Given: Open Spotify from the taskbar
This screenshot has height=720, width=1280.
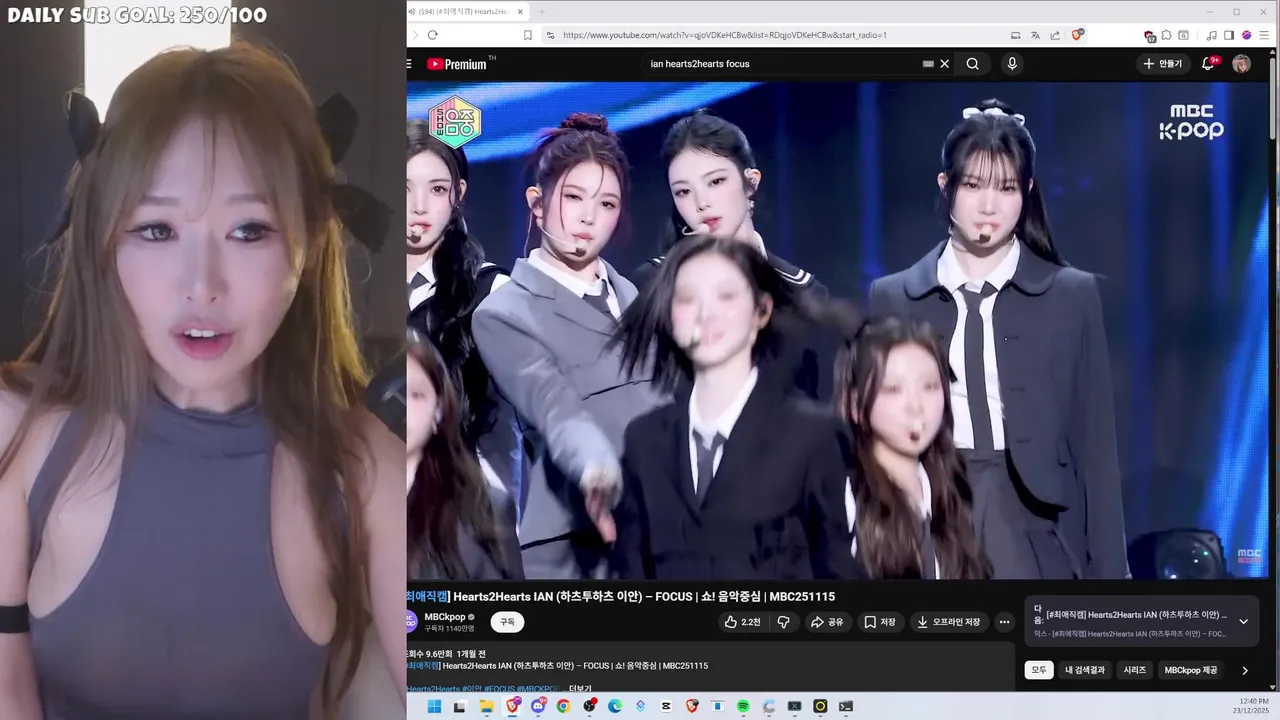Looking at the screenshot, I should pyautogui.click(x=743, y=706).
